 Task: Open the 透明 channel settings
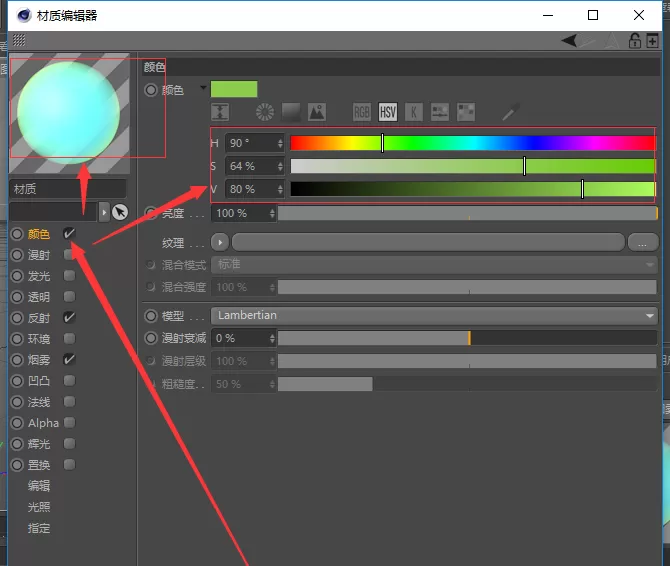tap(39, 297)
